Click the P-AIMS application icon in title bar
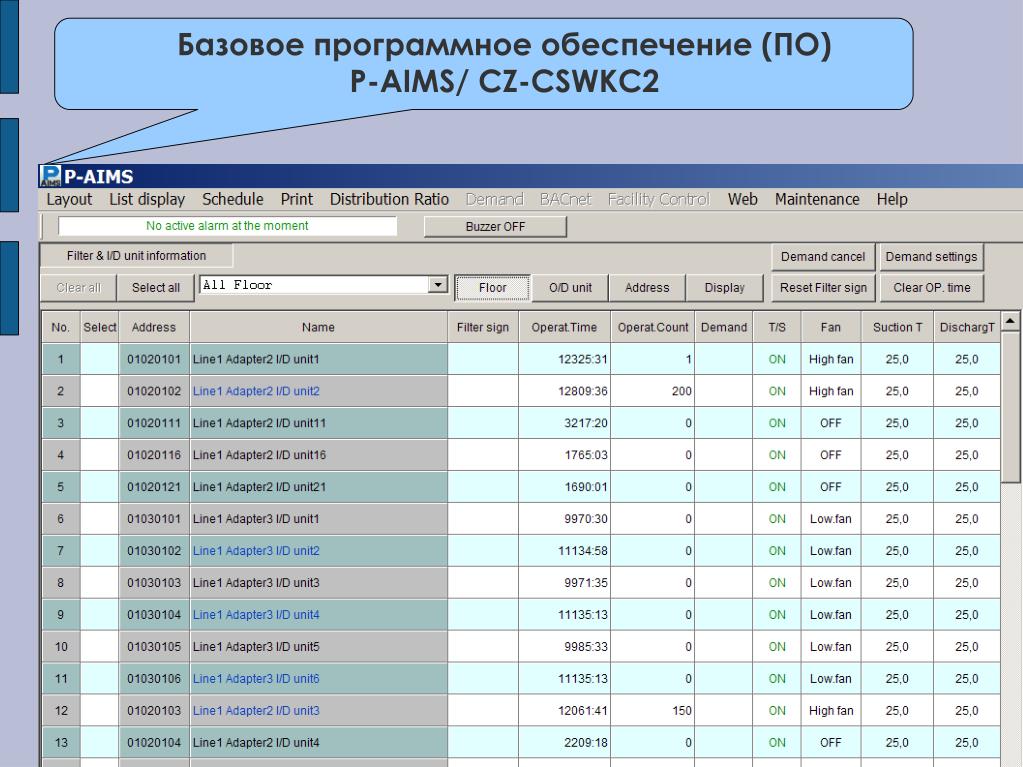 click(x=50, y=175)
